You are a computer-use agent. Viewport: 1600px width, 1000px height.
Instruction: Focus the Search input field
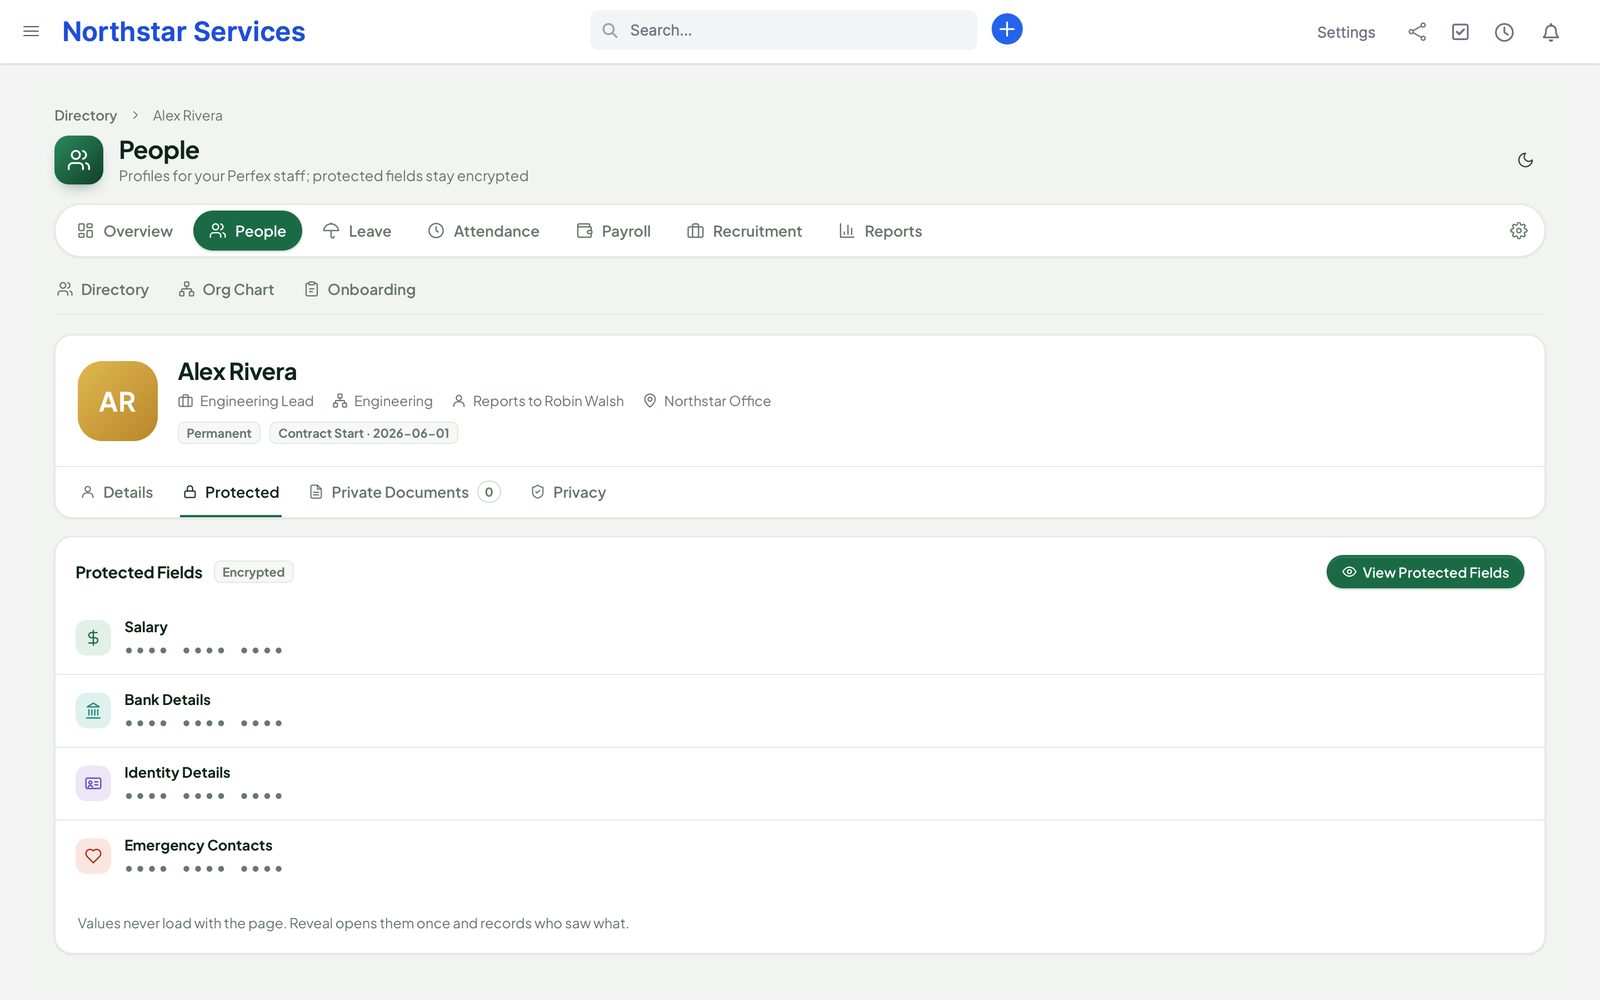tap(783, 30)
